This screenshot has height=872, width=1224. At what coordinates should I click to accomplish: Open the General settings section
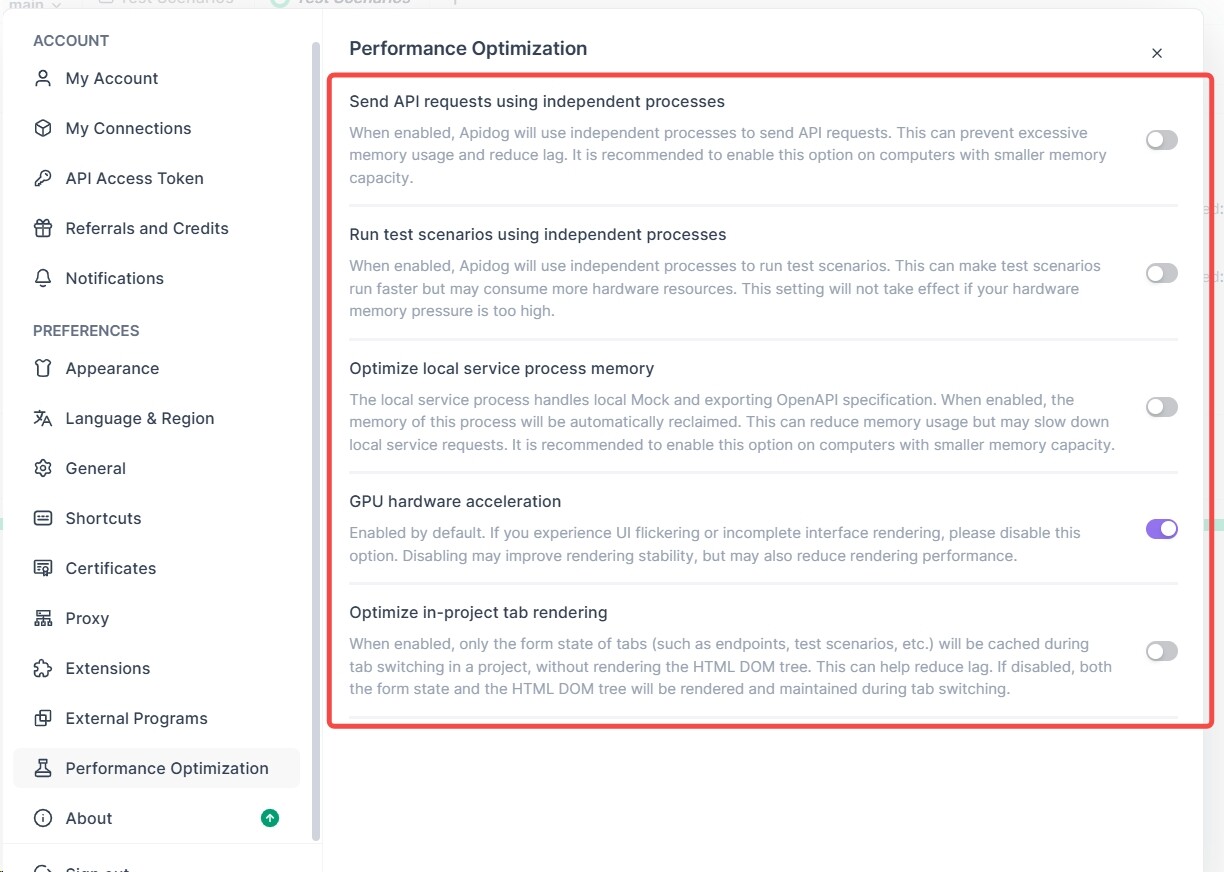point(95,468)
